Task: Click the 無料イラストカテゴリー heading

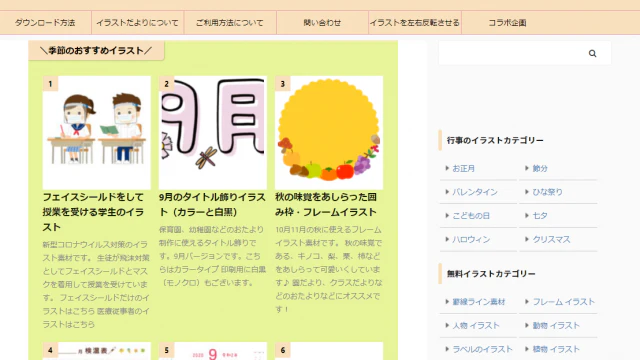Action: point(491,274)
